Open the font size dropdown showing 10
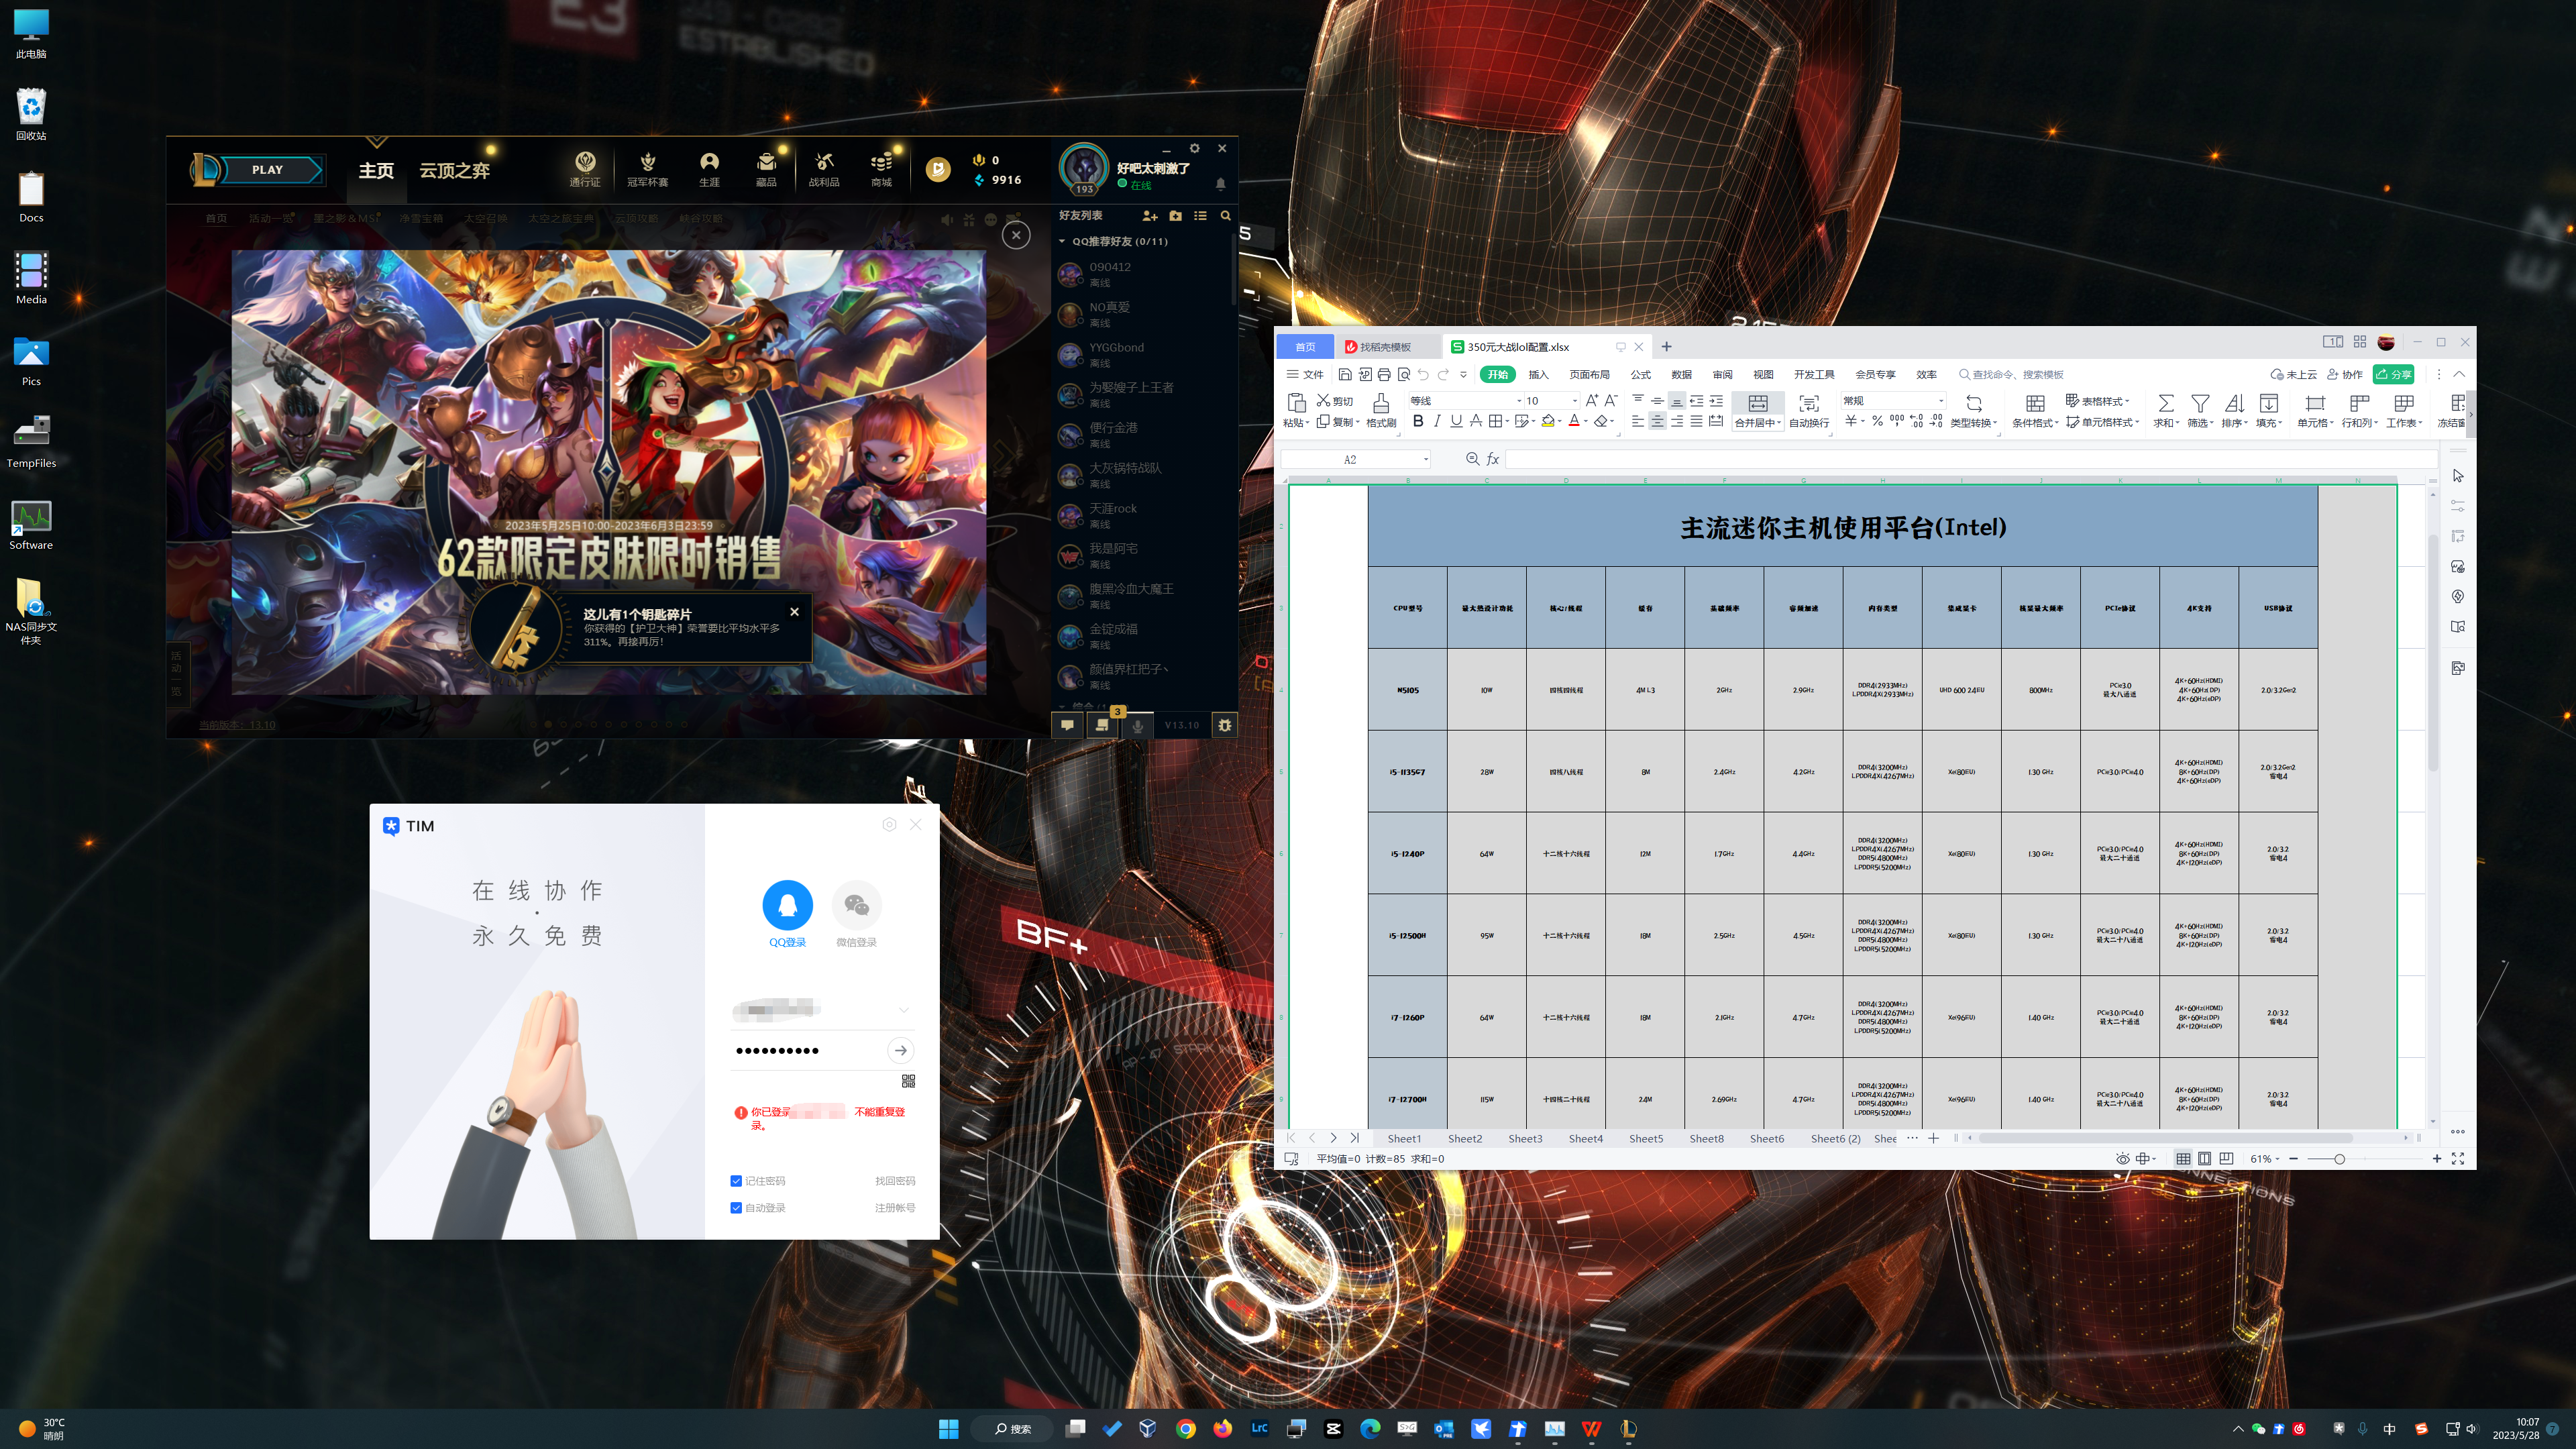Viewport: 2576px width, 1449px height. [1575, 401]
